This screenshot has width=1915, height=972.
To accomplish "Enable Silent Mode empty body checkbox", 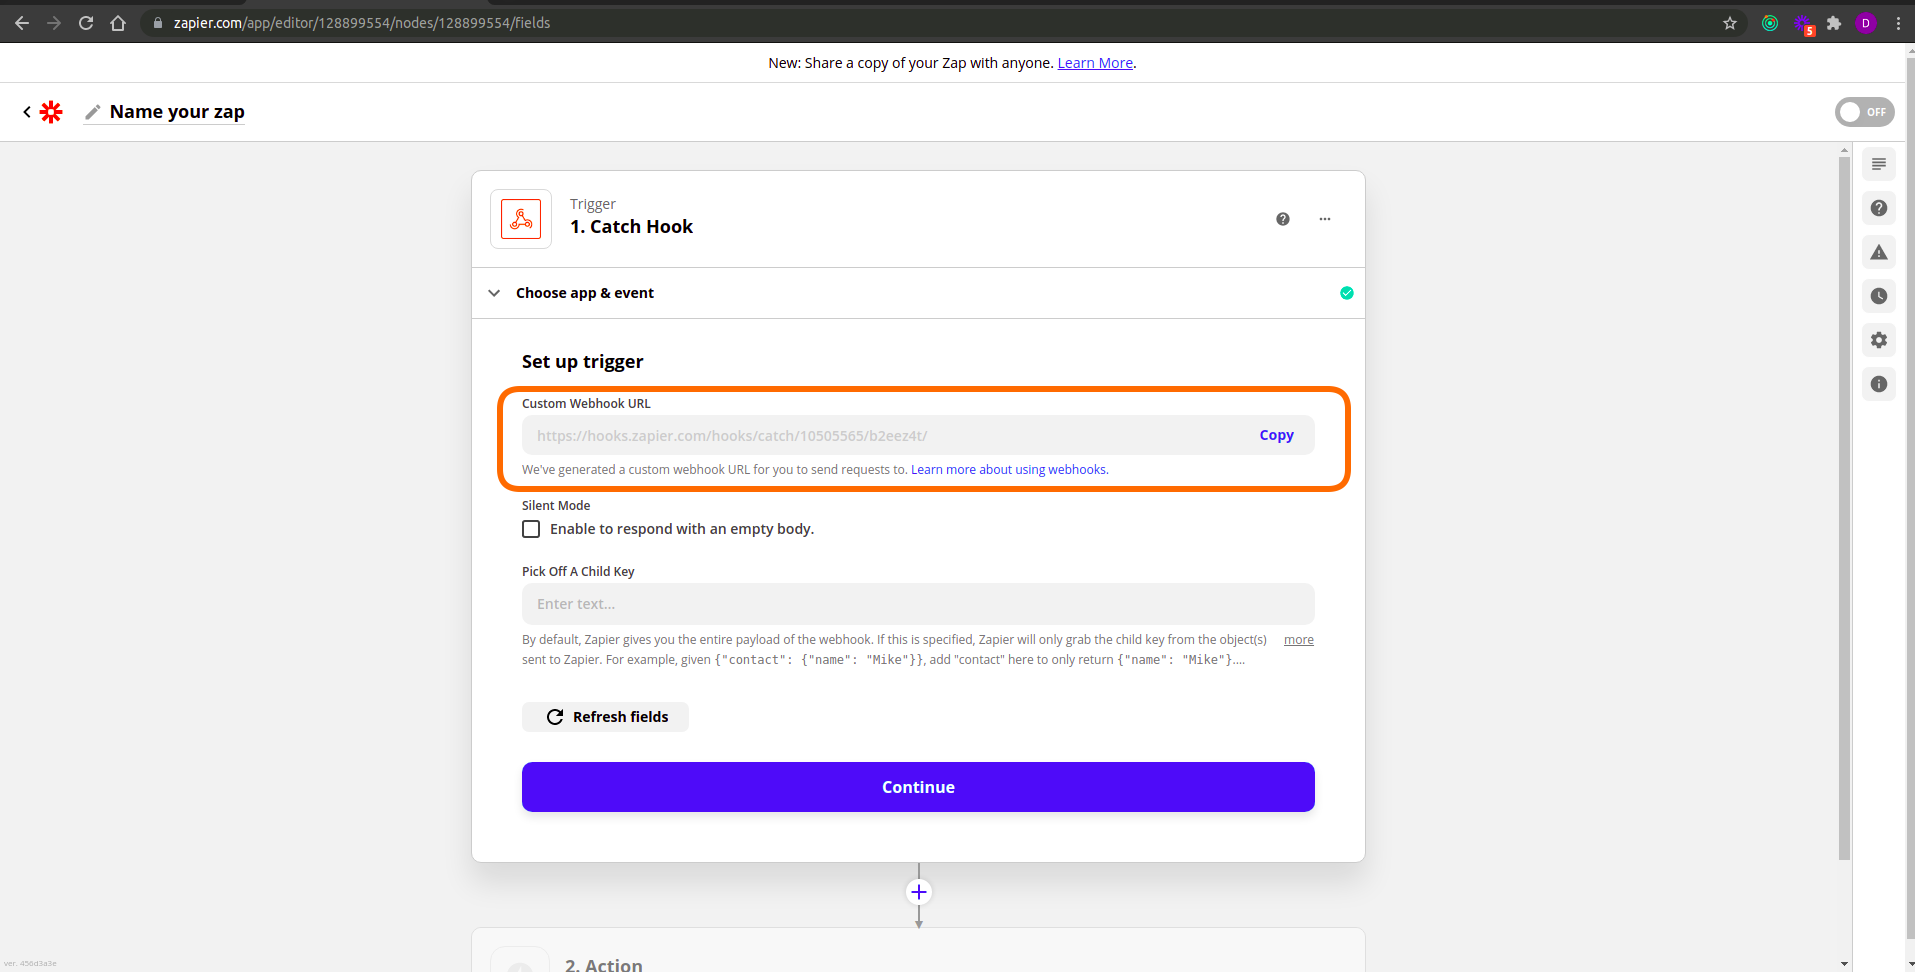I will coord(531,529).
